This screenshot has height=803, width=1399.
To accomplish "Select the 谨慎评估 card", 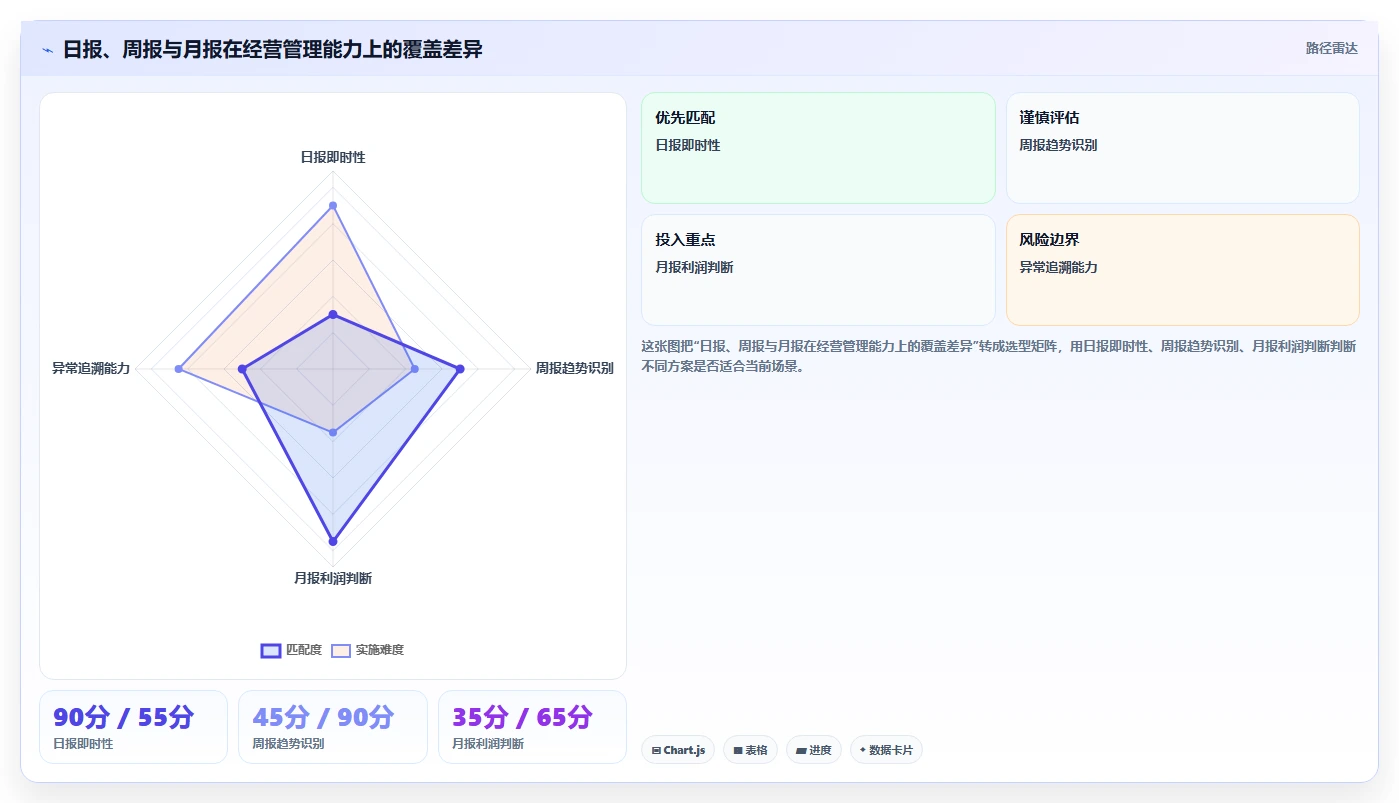I will (x=1182, y=148).
